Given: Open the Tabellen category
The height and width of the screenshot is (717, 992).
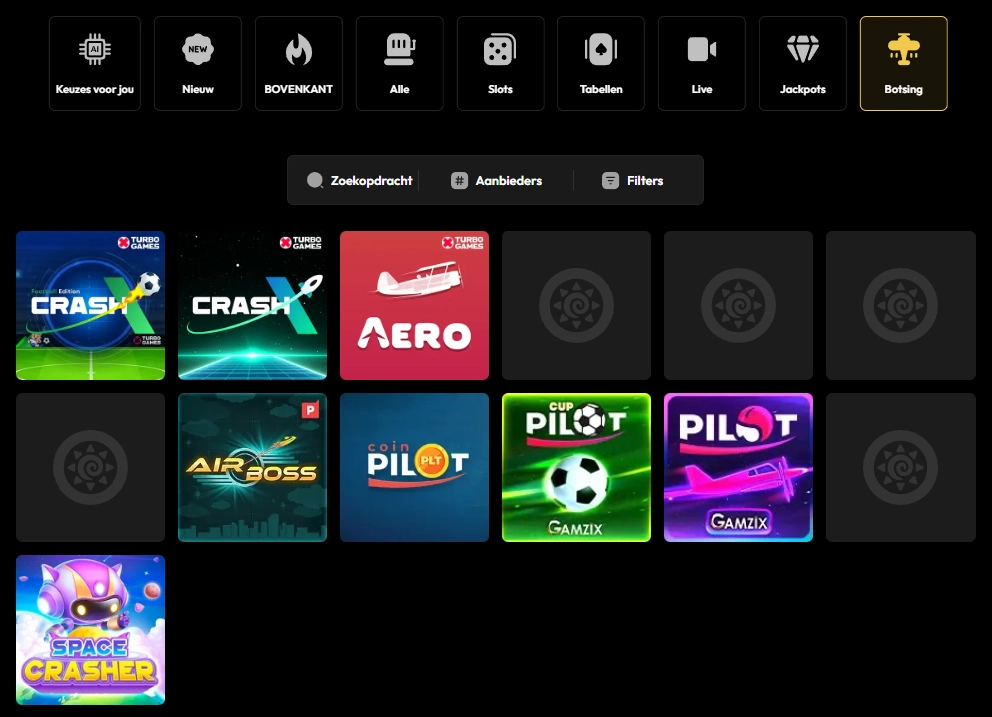Looking at the screenshot, I should point(601,63).
